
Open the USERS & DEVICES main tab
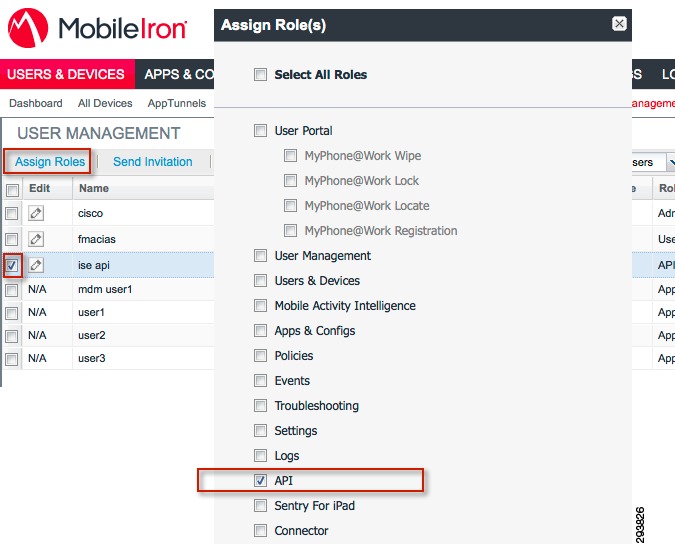coord(66,74)
